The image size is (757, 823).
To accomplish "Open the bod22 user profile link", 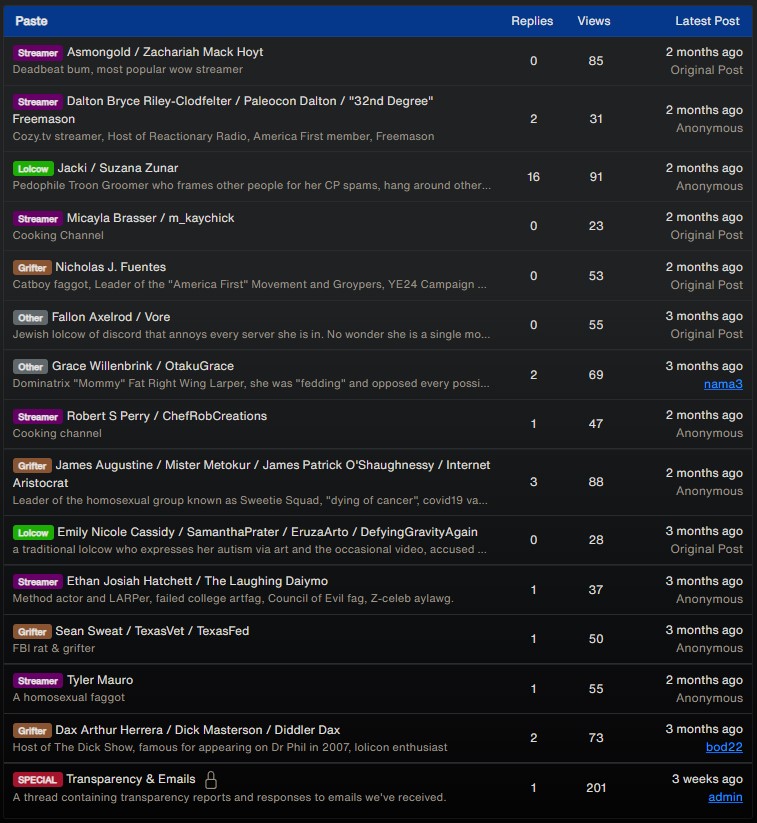I will coord(724,746).
